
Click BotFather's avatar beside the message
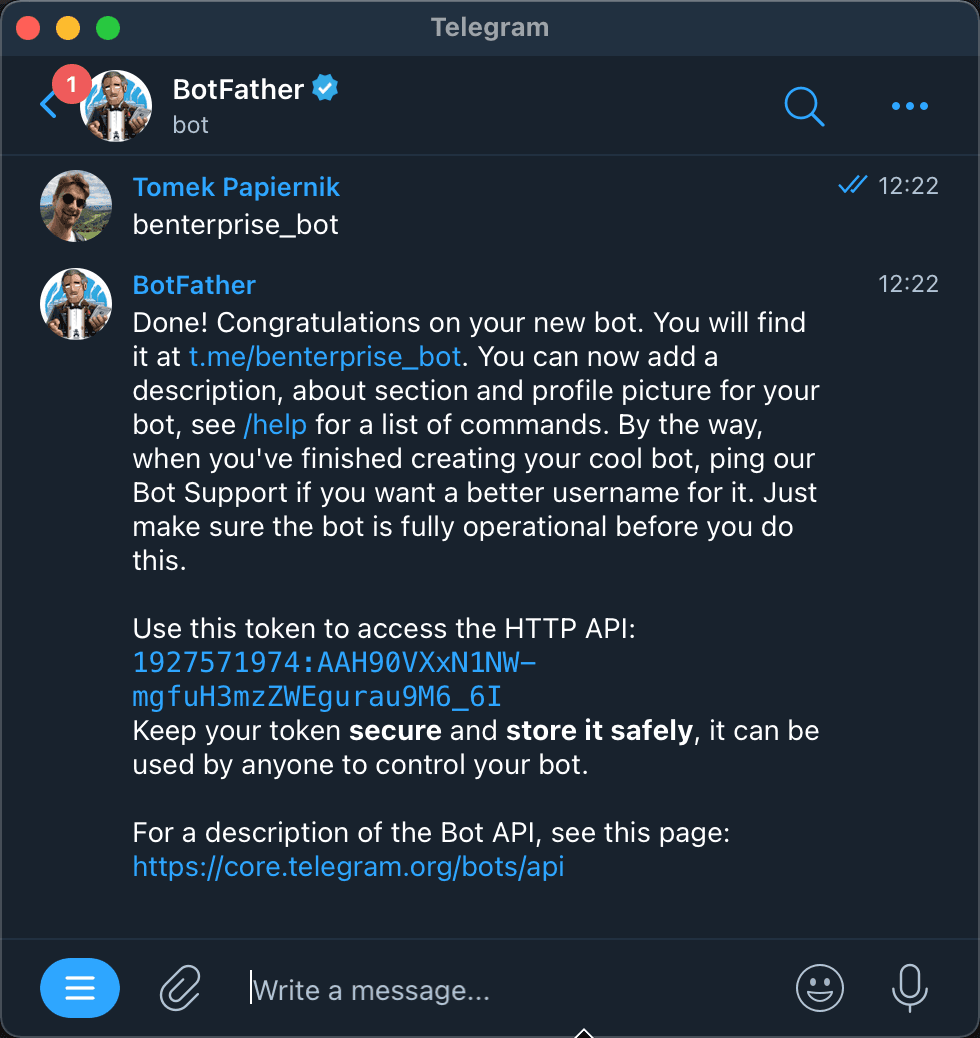(76, 304)
